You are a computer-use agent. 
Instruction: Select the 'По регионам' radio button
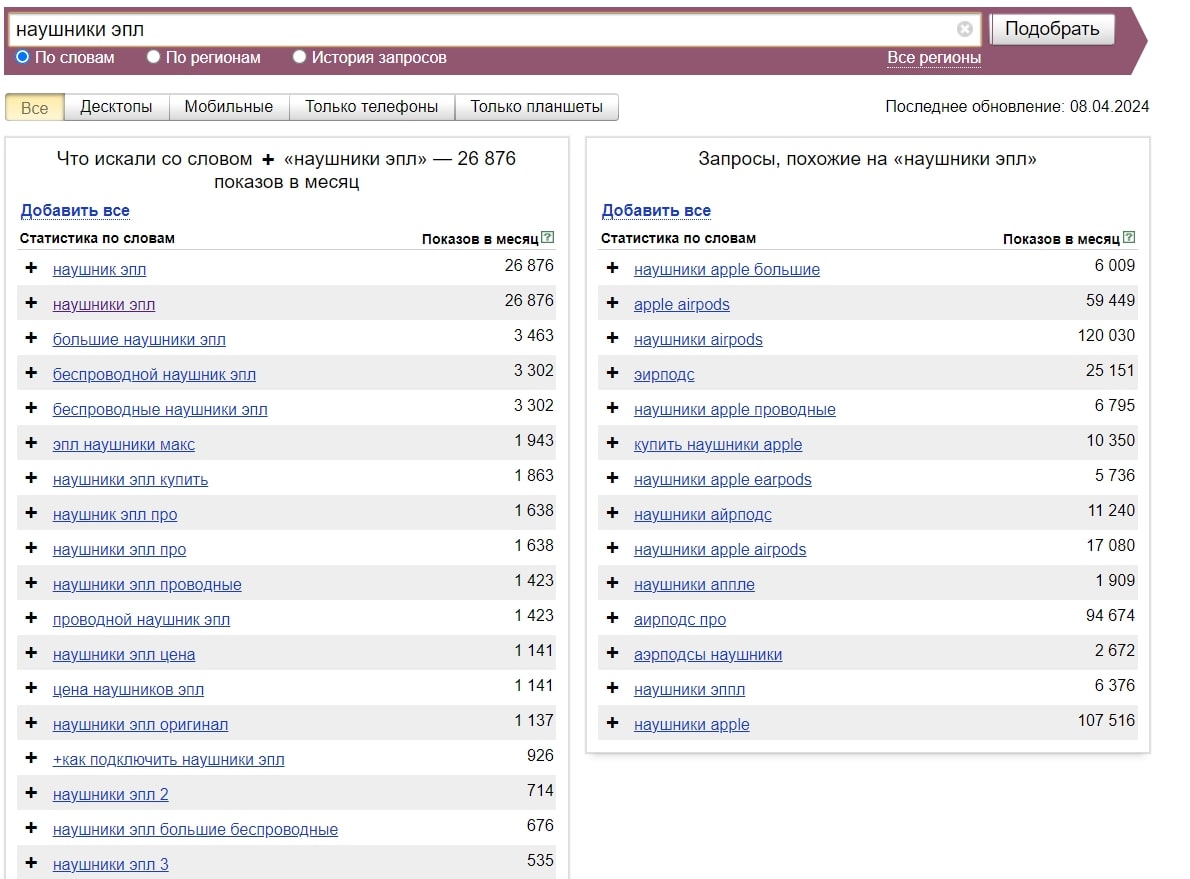click(x=153, y=57)
